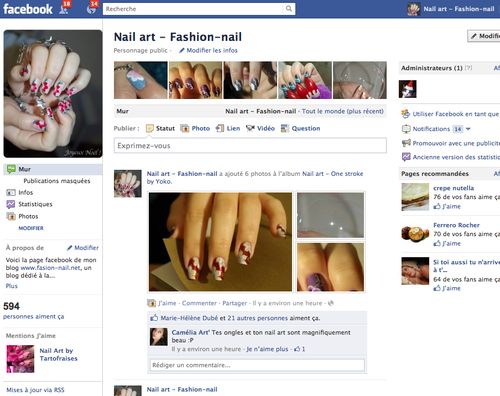Click the Photos sidebar icon
The image size is (500, 396).
pos(11,217)
